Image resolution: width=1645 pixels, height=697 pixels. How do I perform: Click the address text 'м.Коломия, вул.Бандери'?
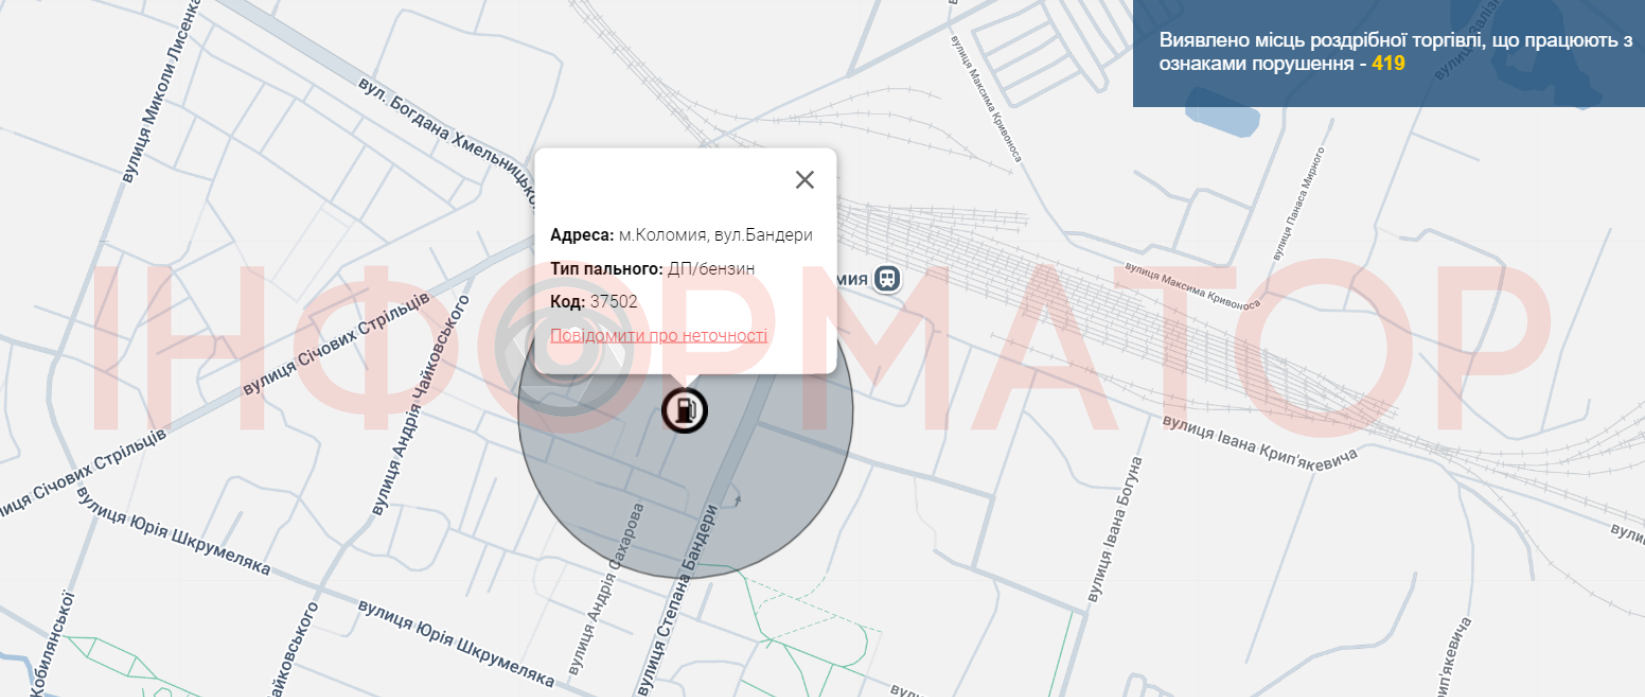[x=715, y=235]
